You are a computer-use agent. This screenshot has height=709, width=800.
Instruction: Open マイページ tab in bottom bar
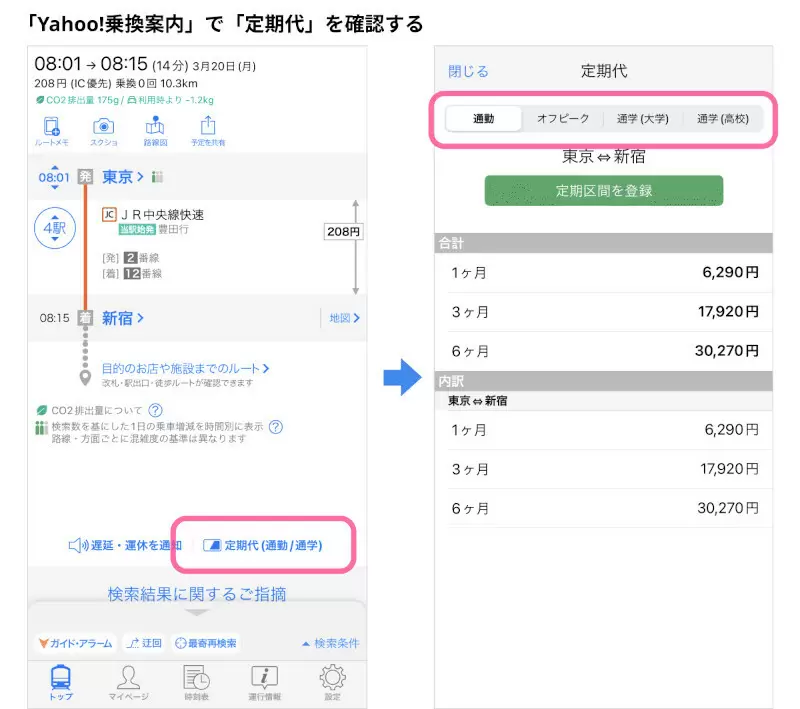[x=129, y=682]
